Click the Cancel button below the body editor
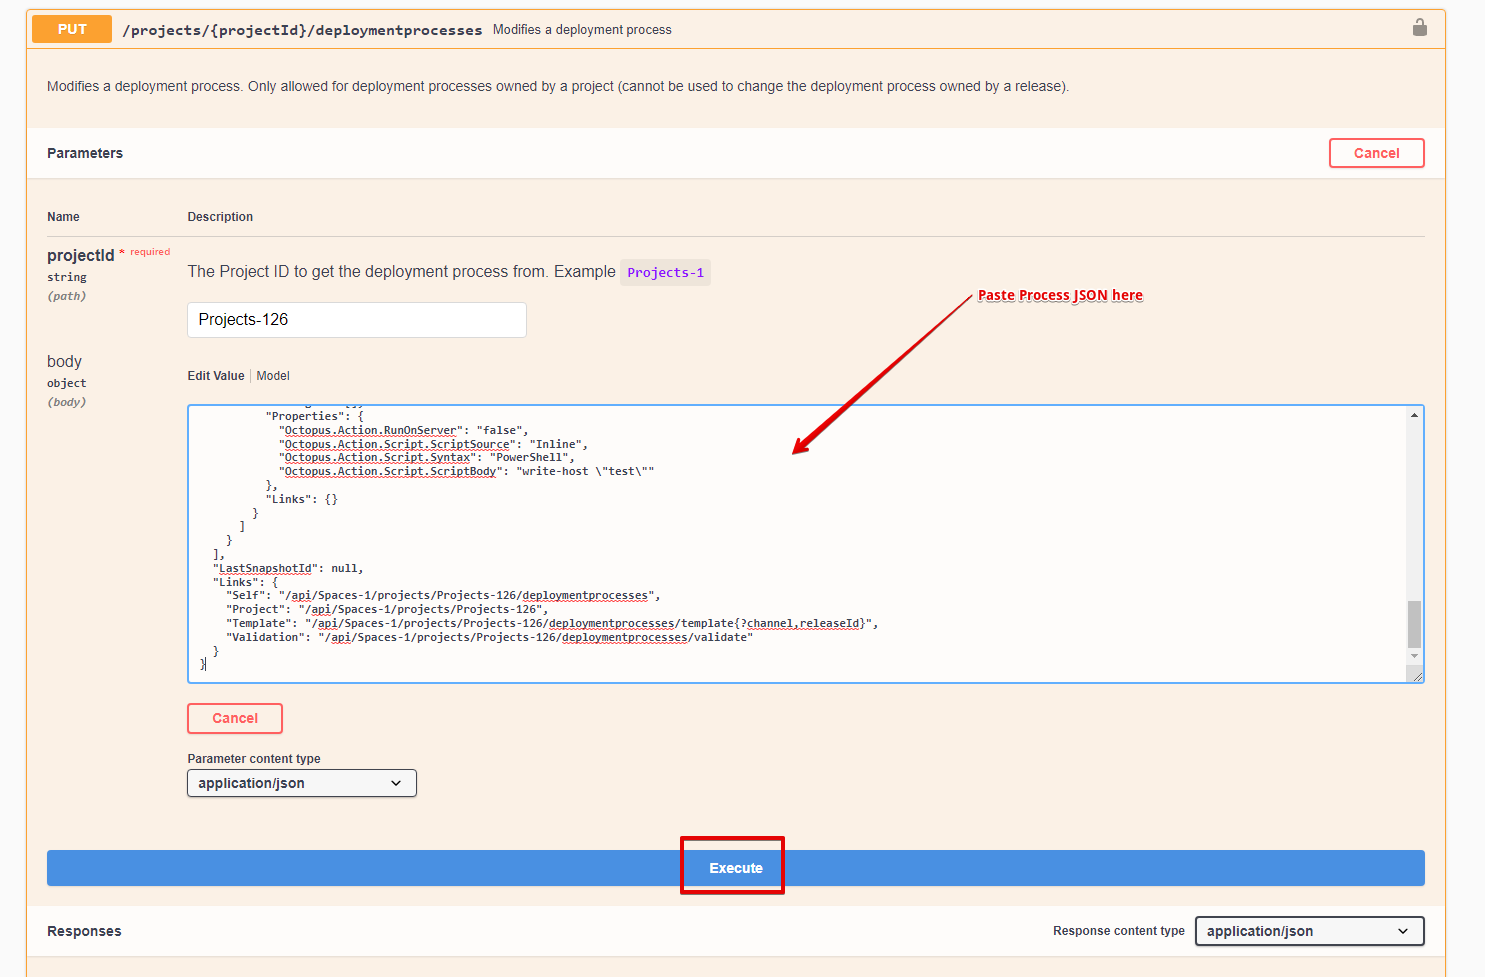The height and width of the screenshot is (977, 1485). 234,718
